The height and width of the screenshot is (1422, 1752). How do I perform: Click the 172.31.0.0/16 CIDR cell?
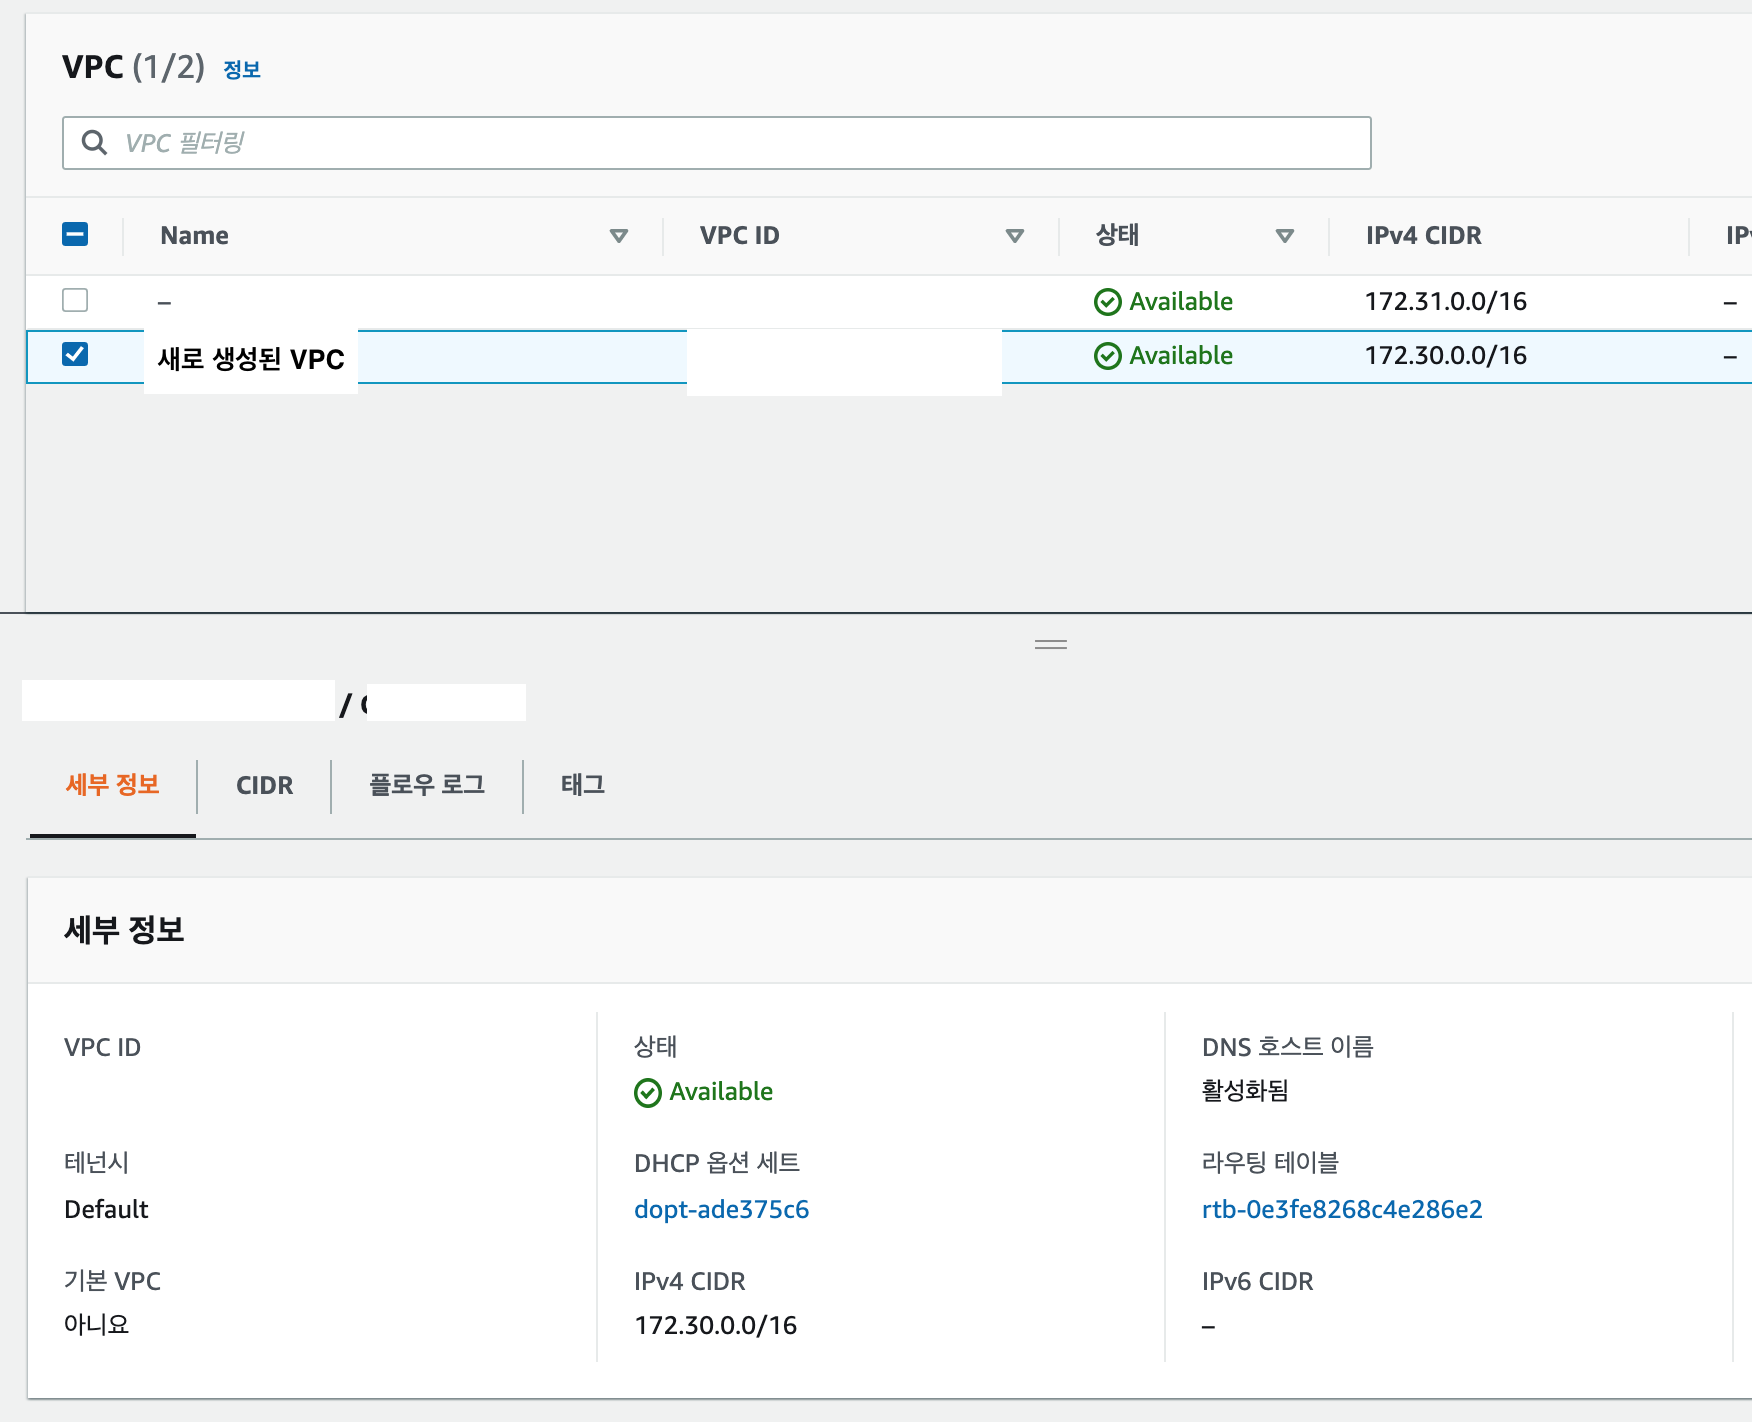tap(1445, 301)
